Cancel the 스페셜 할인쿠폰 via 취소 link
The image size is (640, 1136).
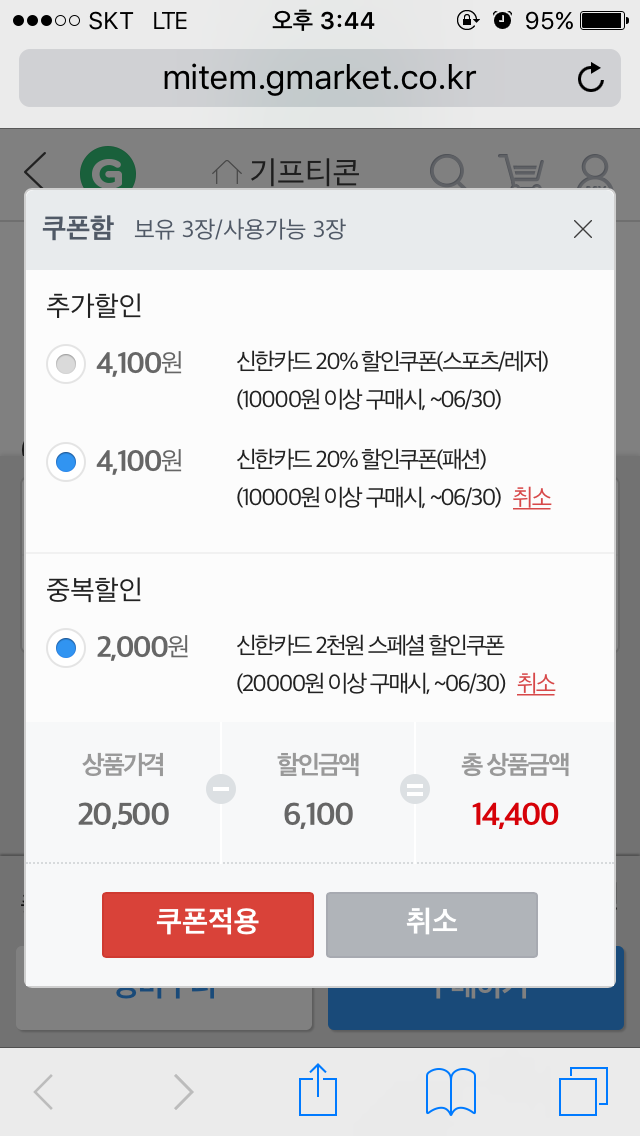point(536,684)
